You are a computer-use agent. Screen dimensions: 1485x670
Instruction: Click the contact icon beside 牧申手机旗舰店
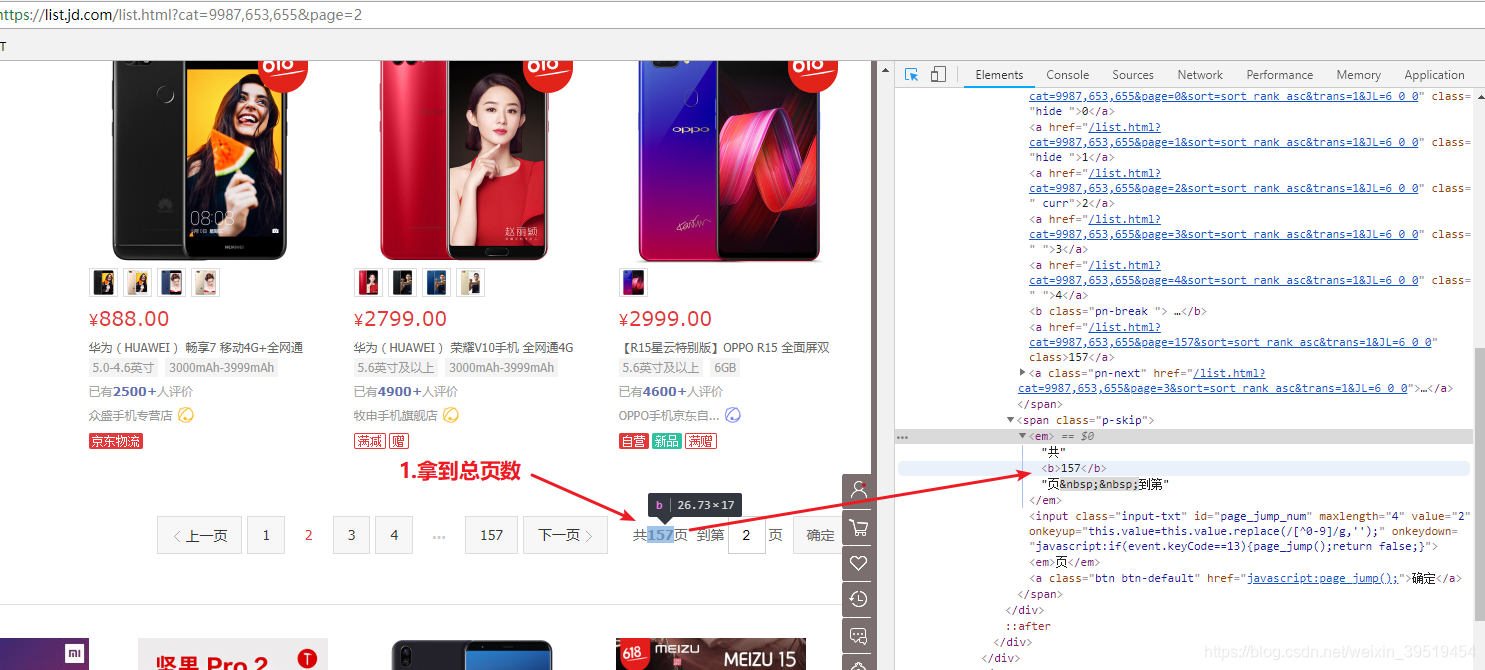tap(451, 415)
